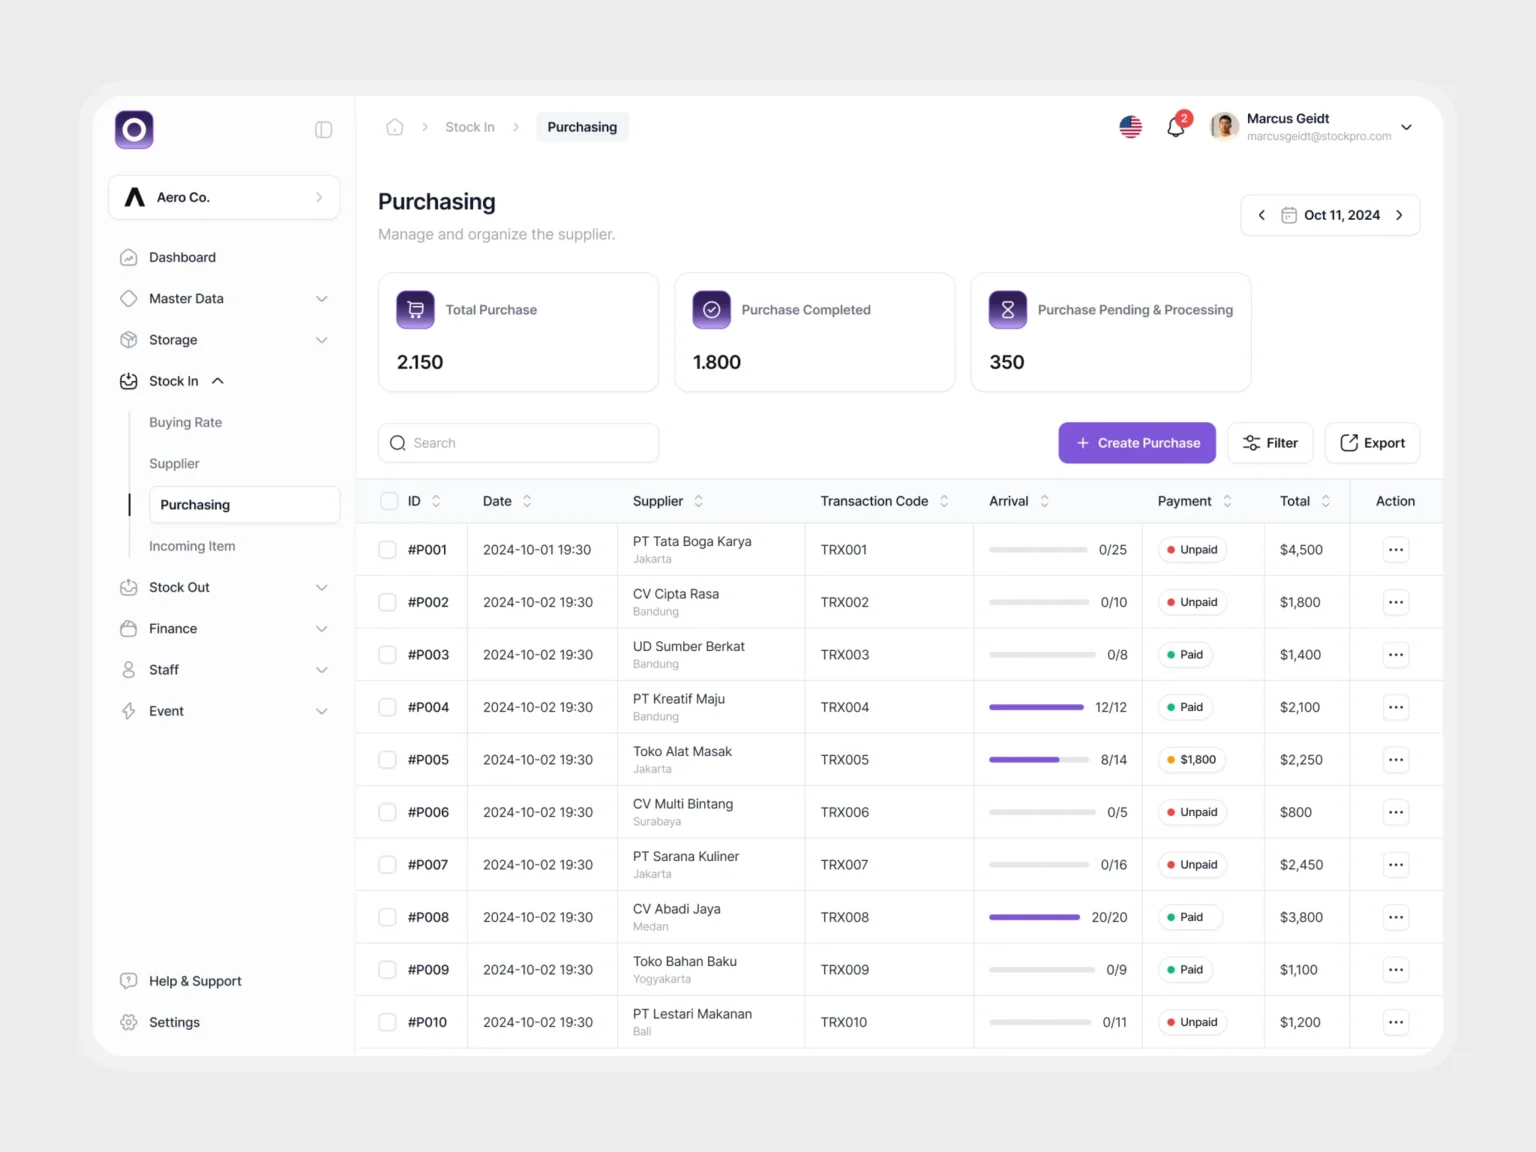Click the Search input field
Screen dimensions: 1536x1152
coord(518,443)
